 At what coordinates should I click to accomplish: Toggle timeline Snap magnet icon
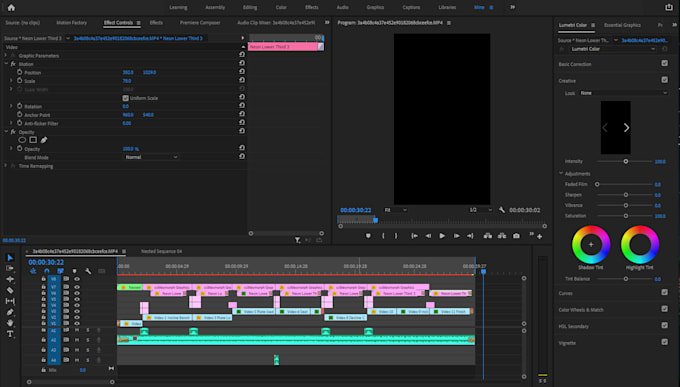[x=47, y=271]
